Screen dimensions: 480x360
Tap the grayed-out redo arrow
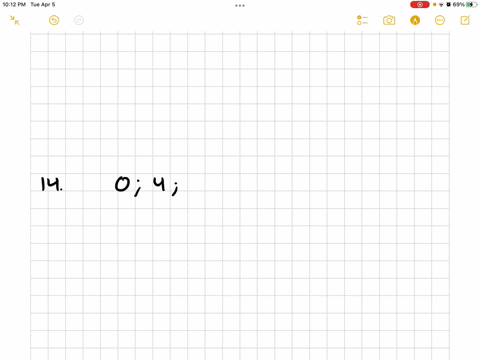tap(79, 20)
